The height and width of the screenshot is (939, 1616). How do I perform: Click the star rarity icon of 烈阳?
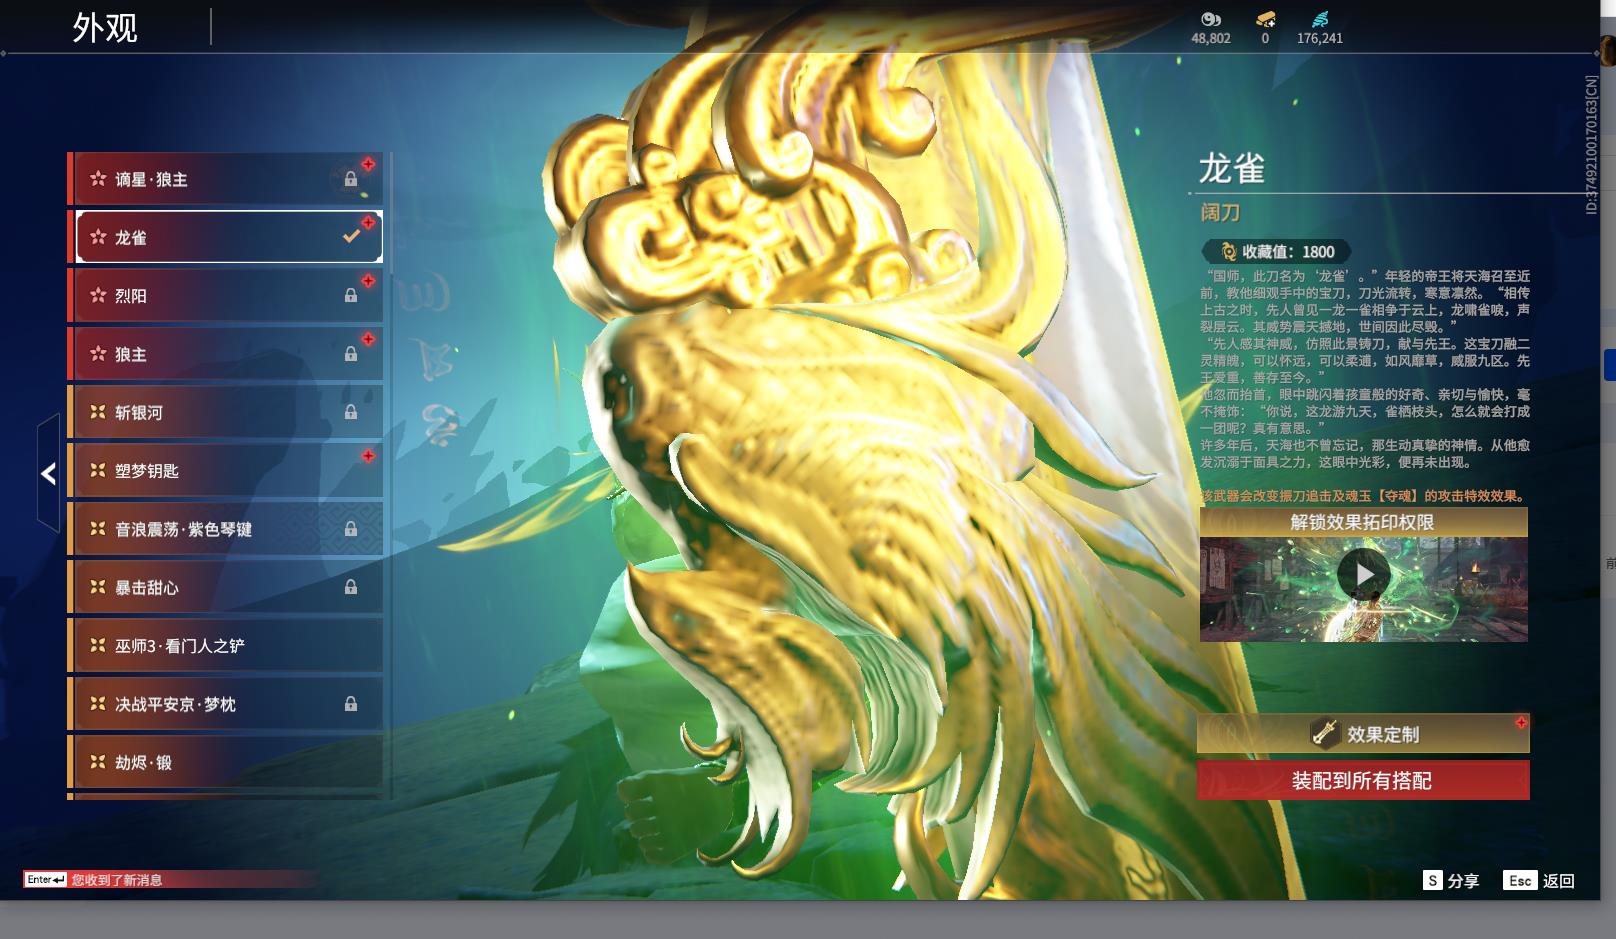tap(98, 295)
